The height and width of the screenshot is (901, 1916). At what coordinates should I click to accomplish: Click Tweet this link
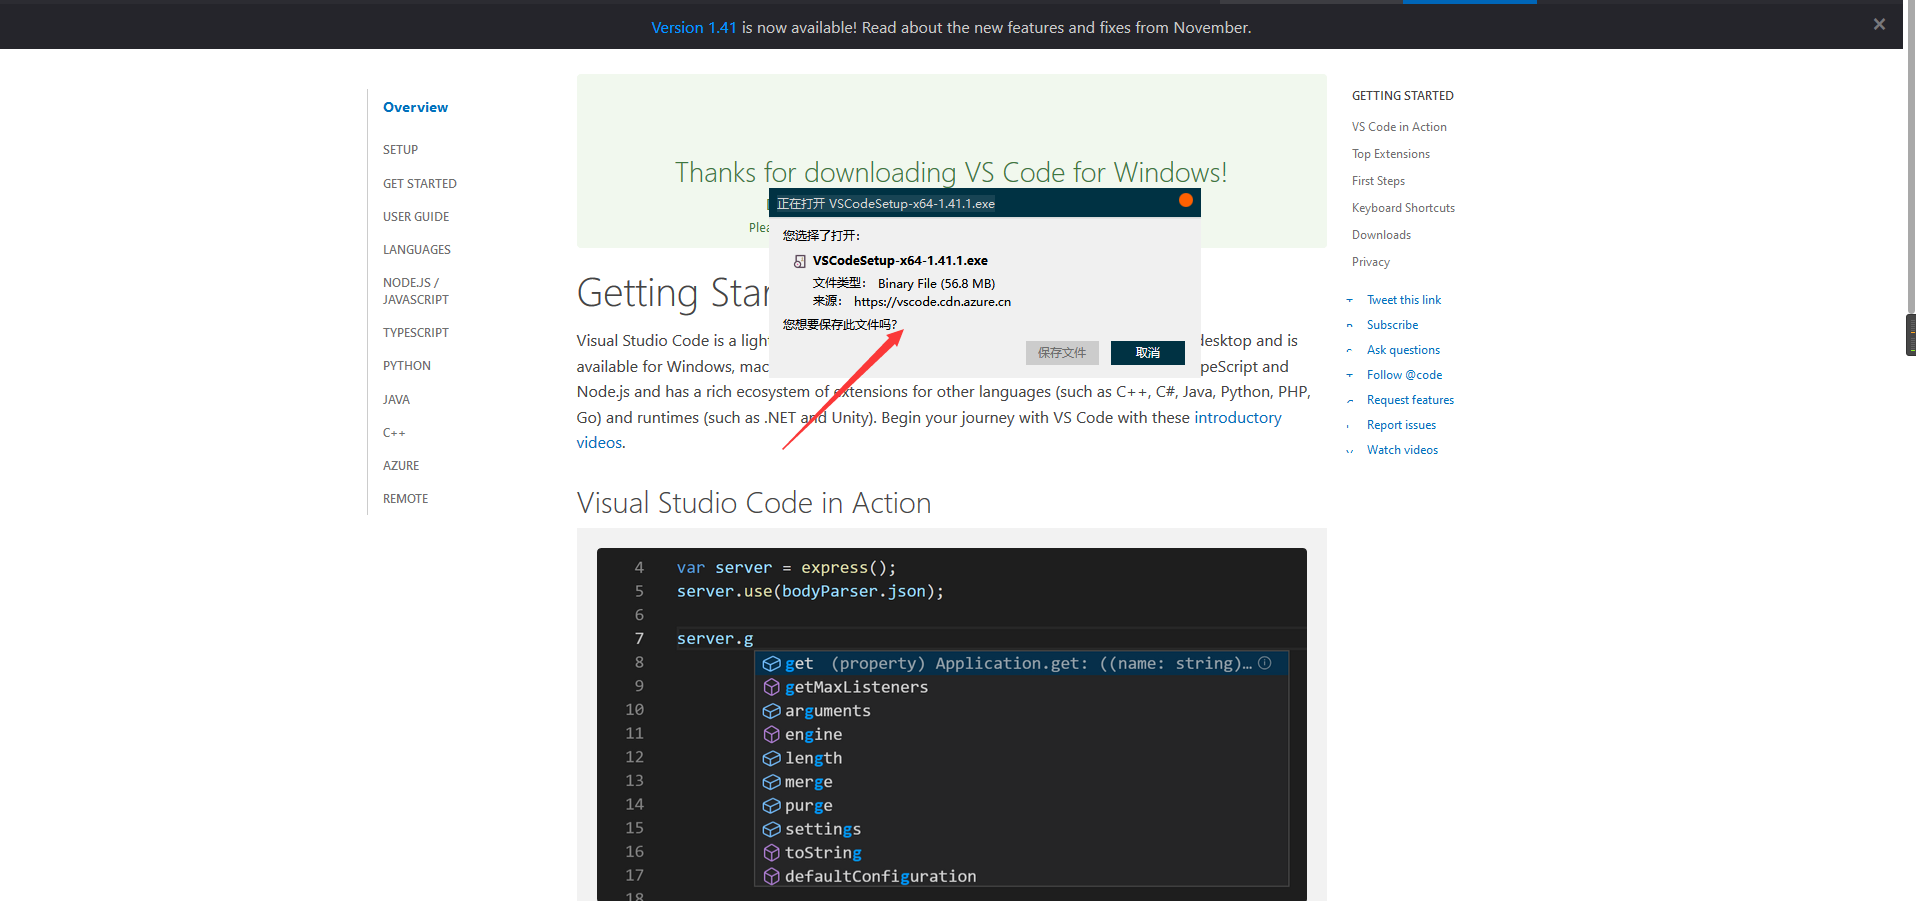point(1404,300)
